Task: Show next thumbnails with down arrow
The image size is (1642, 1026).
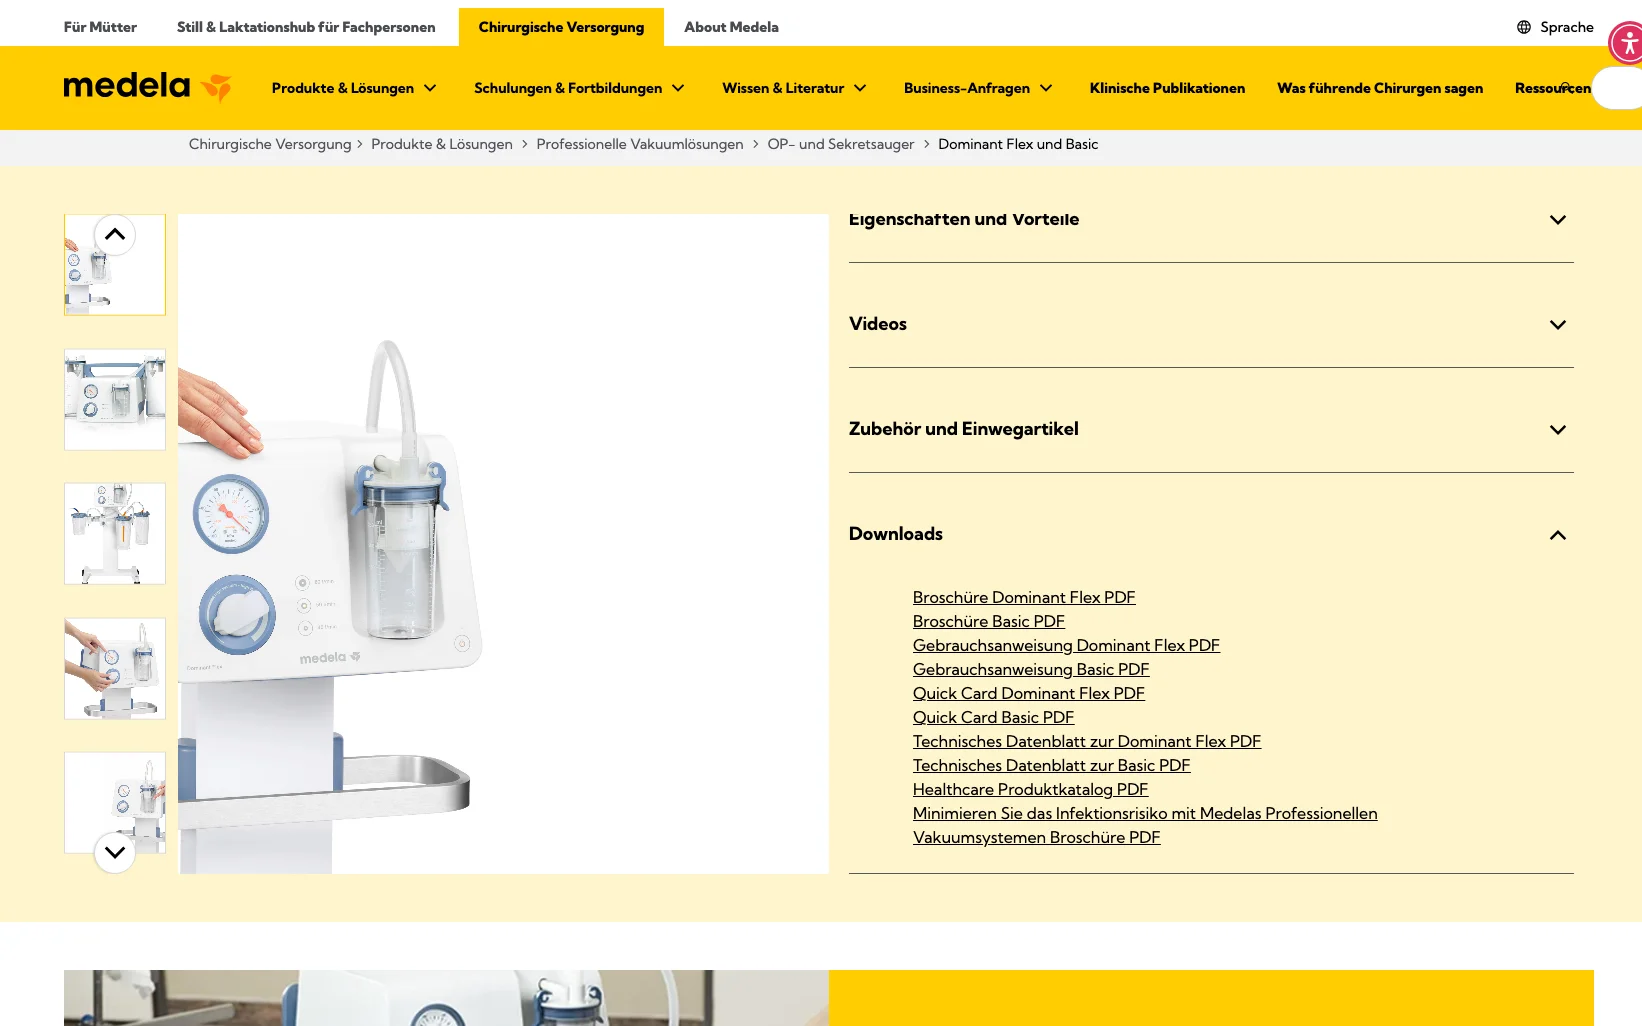Action: pos(115,853)
